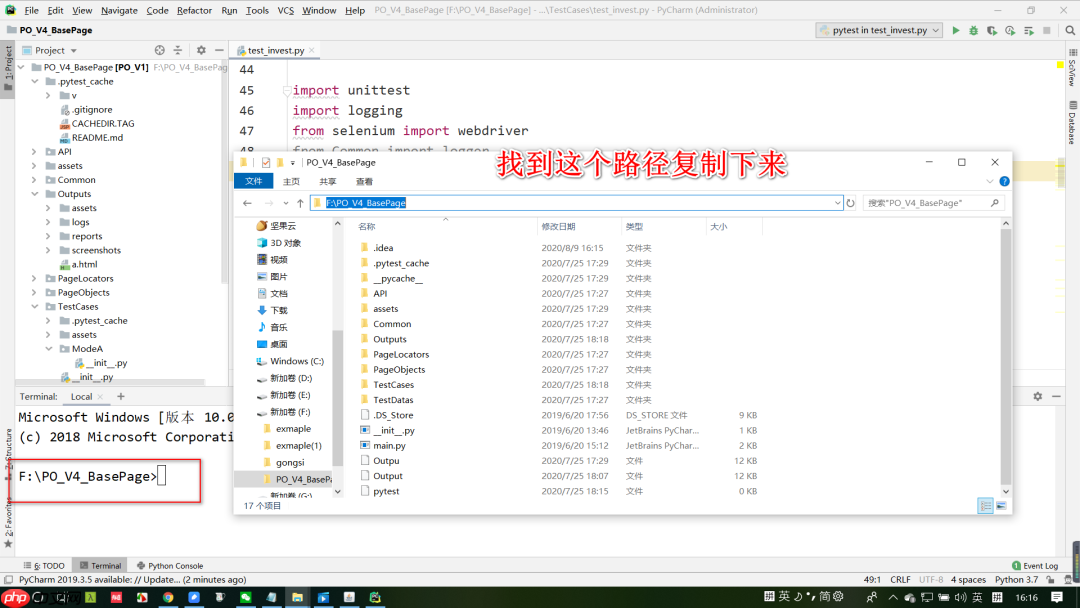Open the Refactor menu
Screen dimensions: 1080x608
point(193,9)
